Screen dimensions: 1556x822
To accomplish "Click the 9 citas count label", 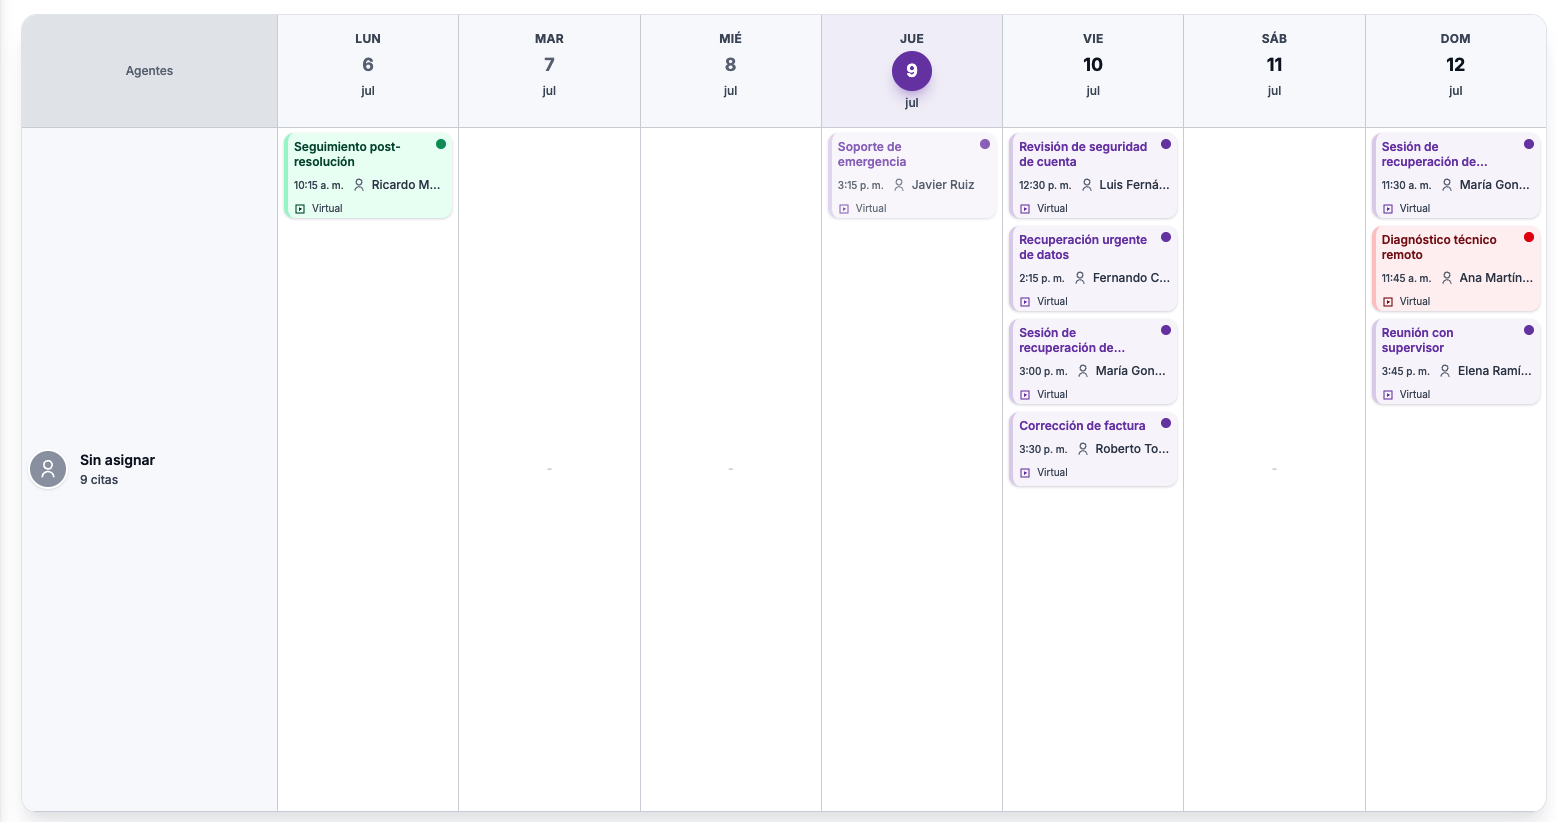I will [x=99, y=480].
